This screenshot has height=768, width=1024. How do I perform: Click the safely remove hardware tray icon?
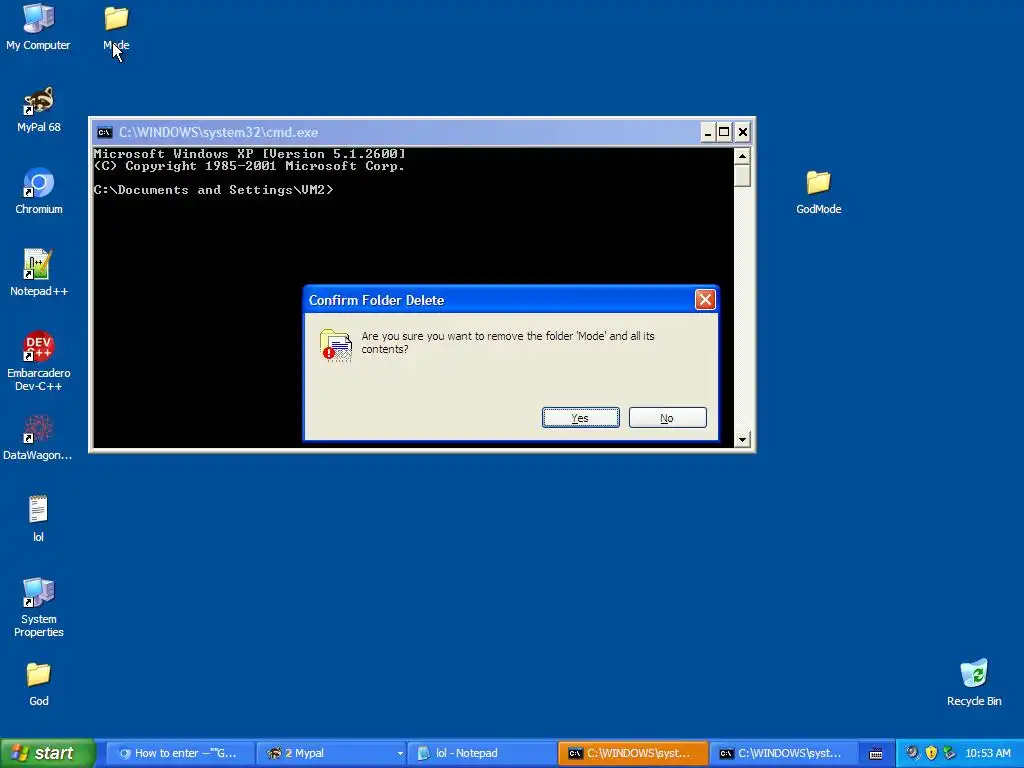[x=949, y=753]
